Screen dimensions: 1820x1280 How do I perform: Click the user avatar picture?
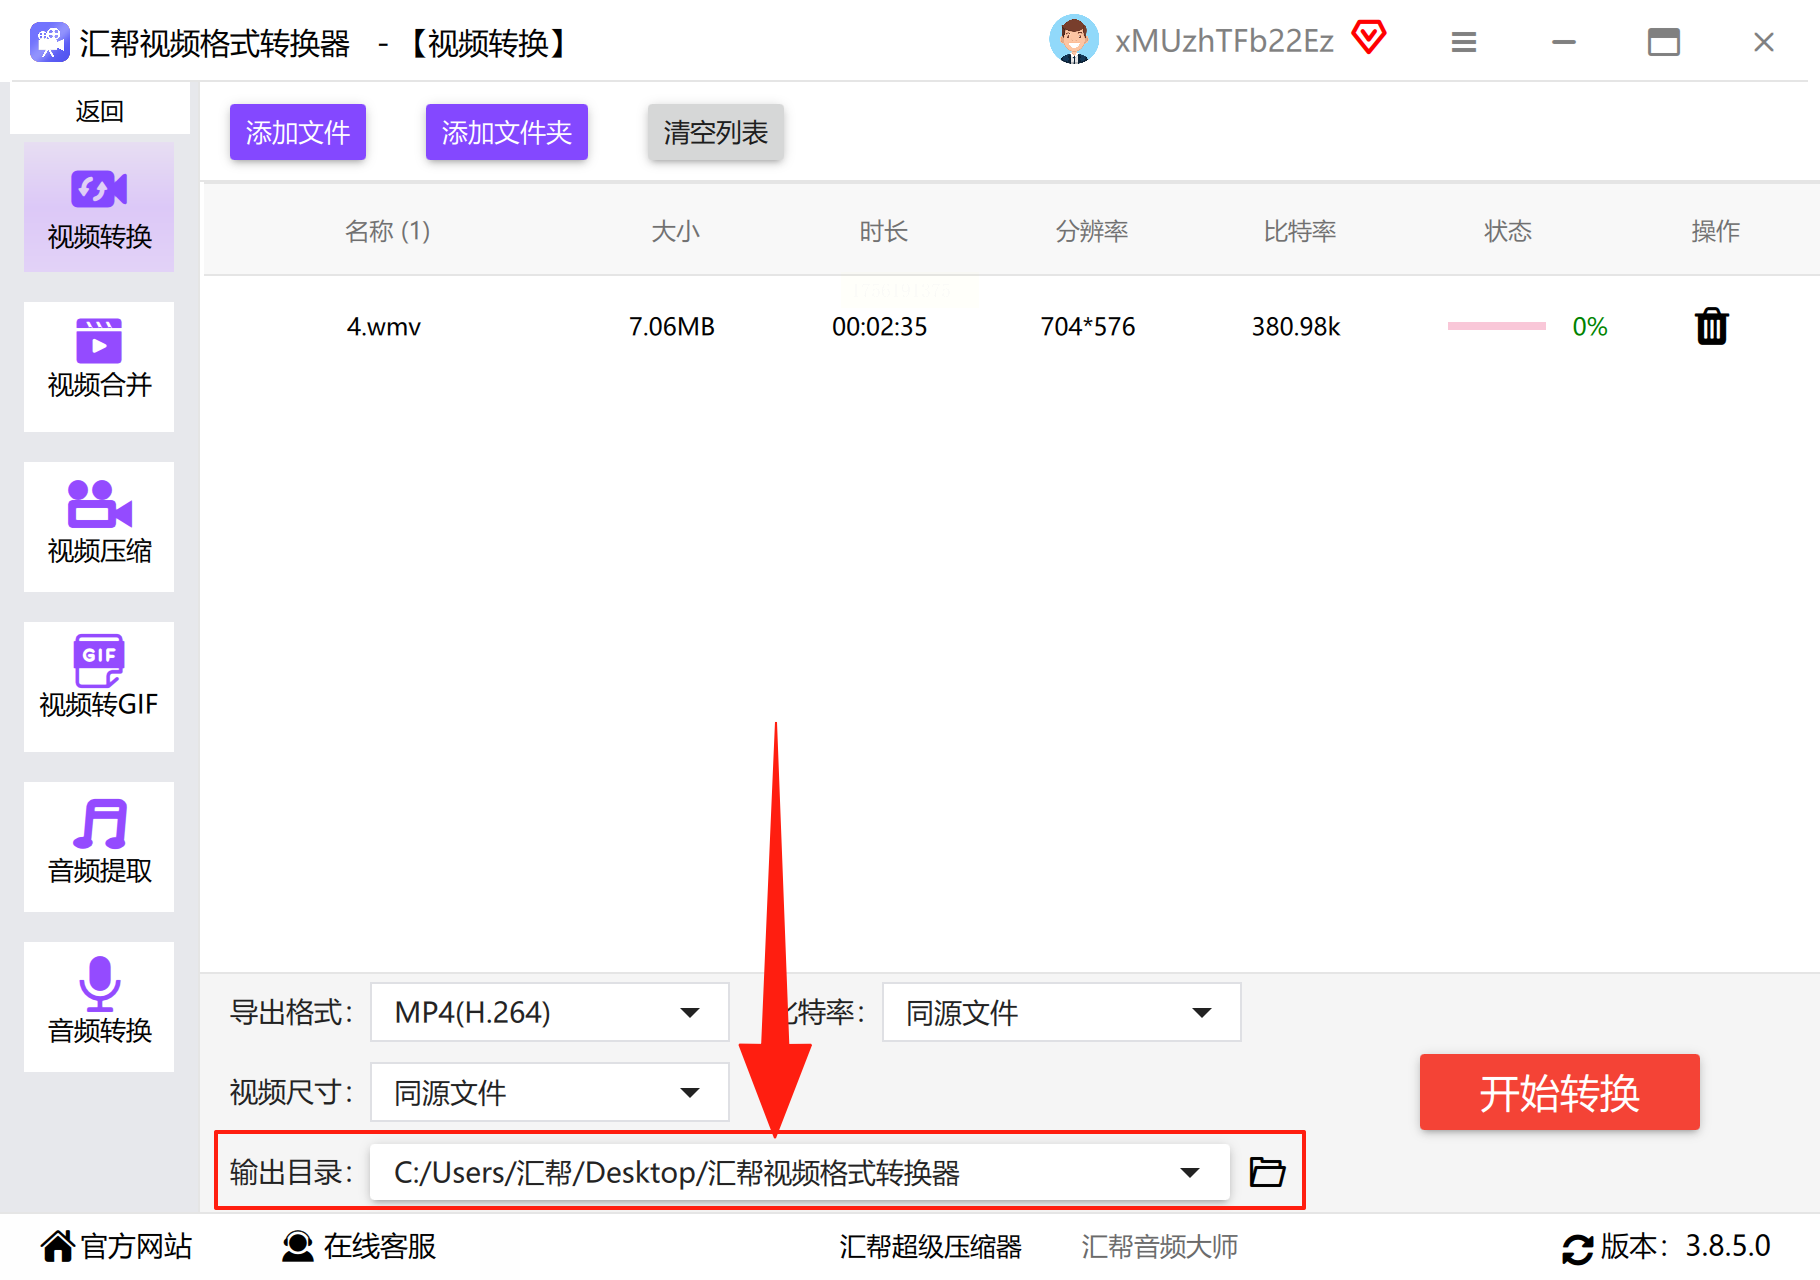1074,40
